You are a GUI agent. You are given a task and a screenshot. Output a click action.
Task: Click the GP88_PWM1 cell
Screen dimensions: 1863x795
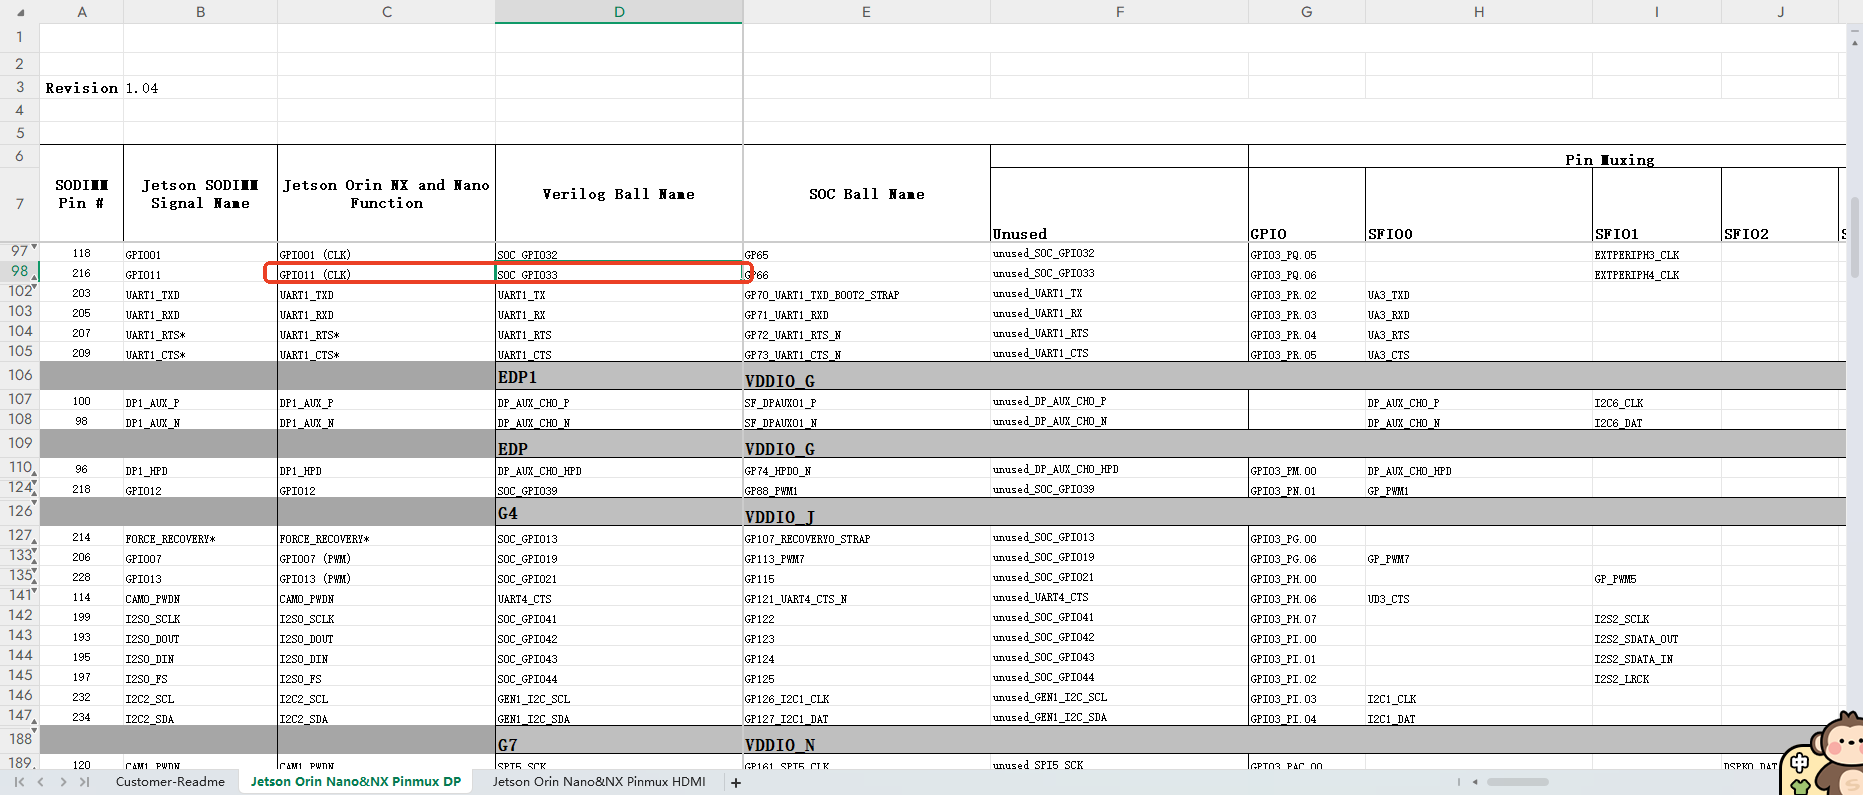(x=866, y=490)
